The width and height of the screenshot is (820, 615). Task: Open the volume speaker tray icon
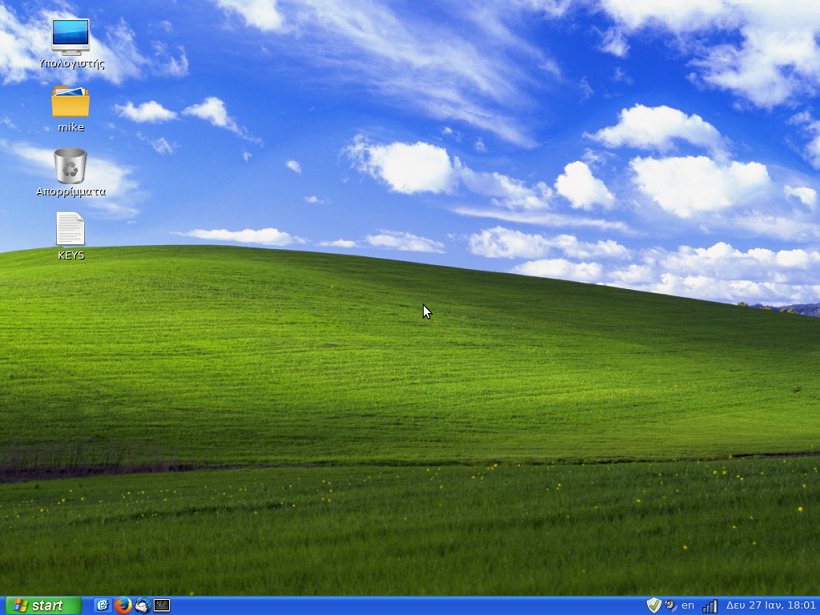point(670,606)
